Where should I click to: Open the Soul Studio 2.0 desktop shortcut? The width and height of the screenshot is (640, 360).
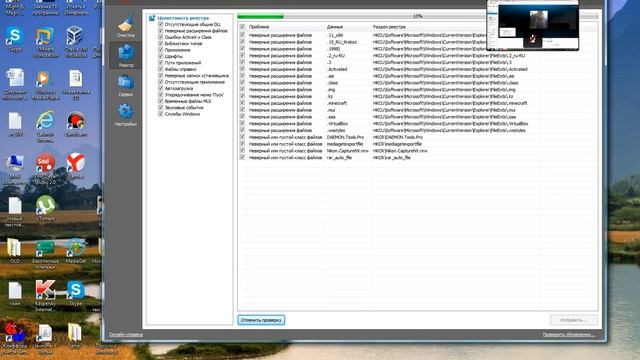(x=45, y=168)
